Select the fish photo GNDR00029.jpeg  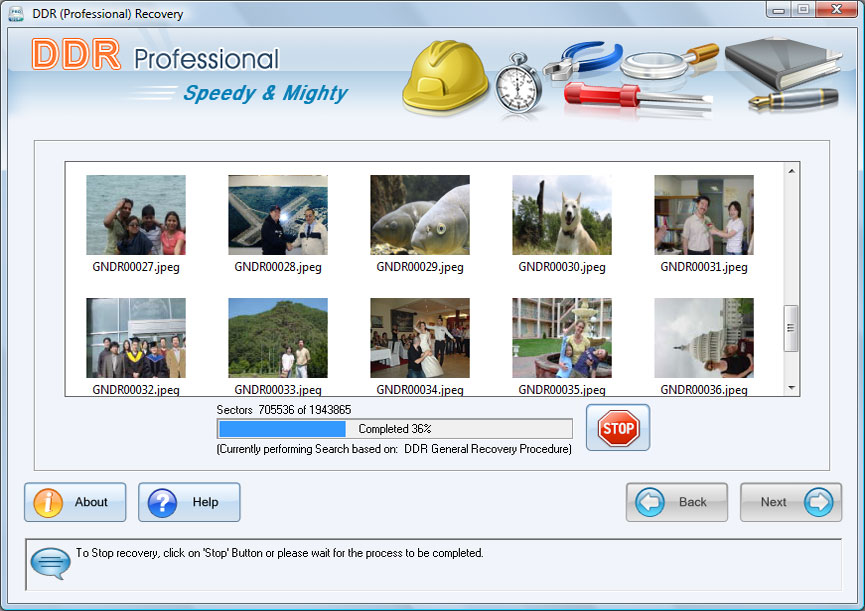[420, 215]
